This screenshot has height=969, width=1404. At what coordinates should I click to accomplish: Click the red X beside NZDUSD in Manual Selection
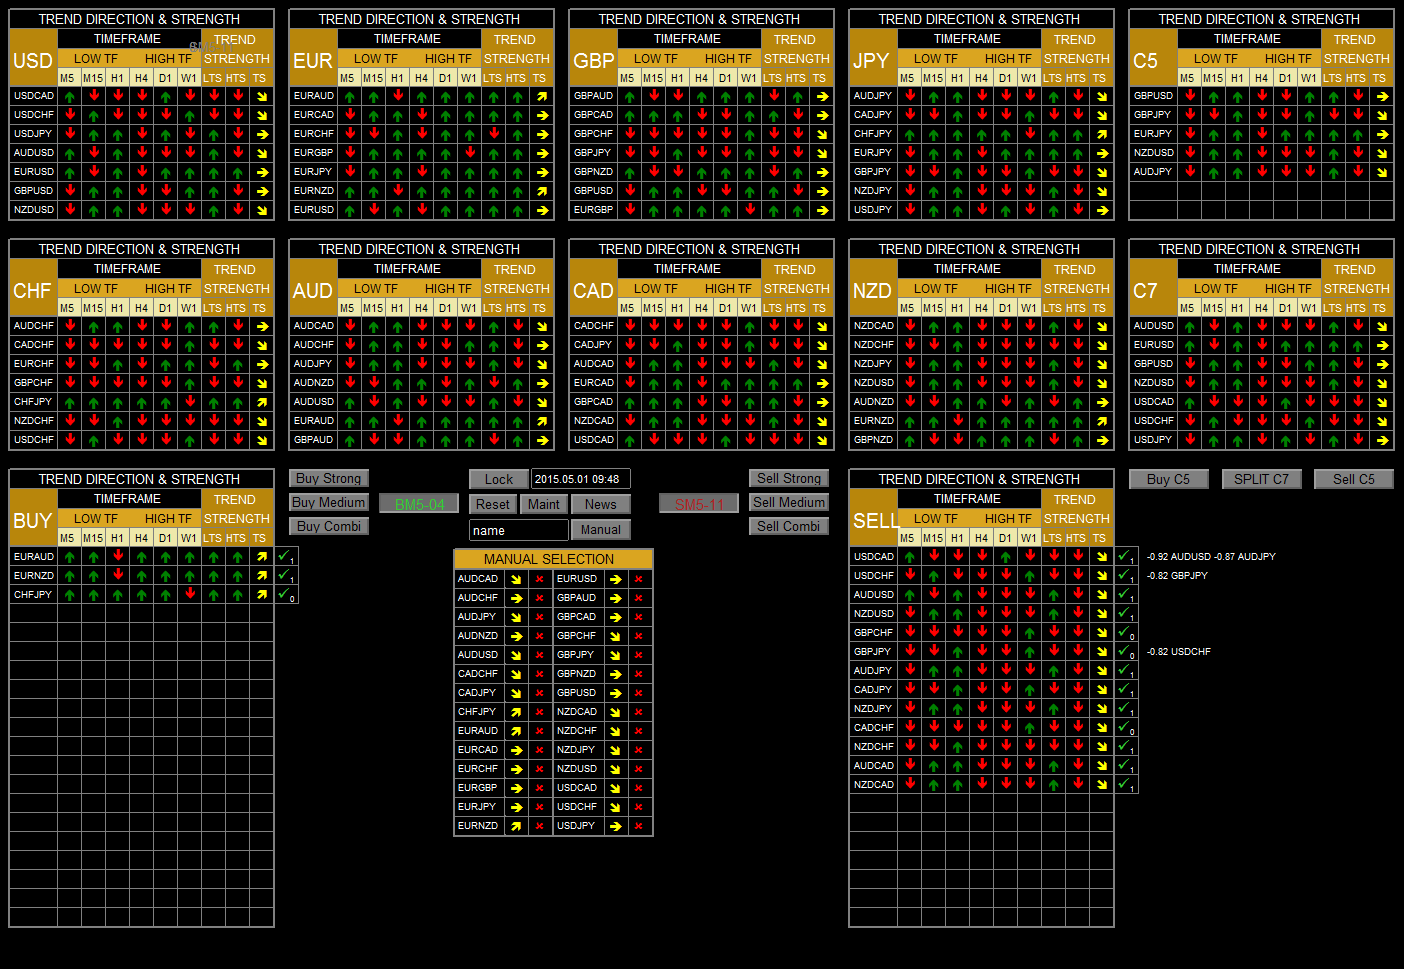tap(639, 769)
